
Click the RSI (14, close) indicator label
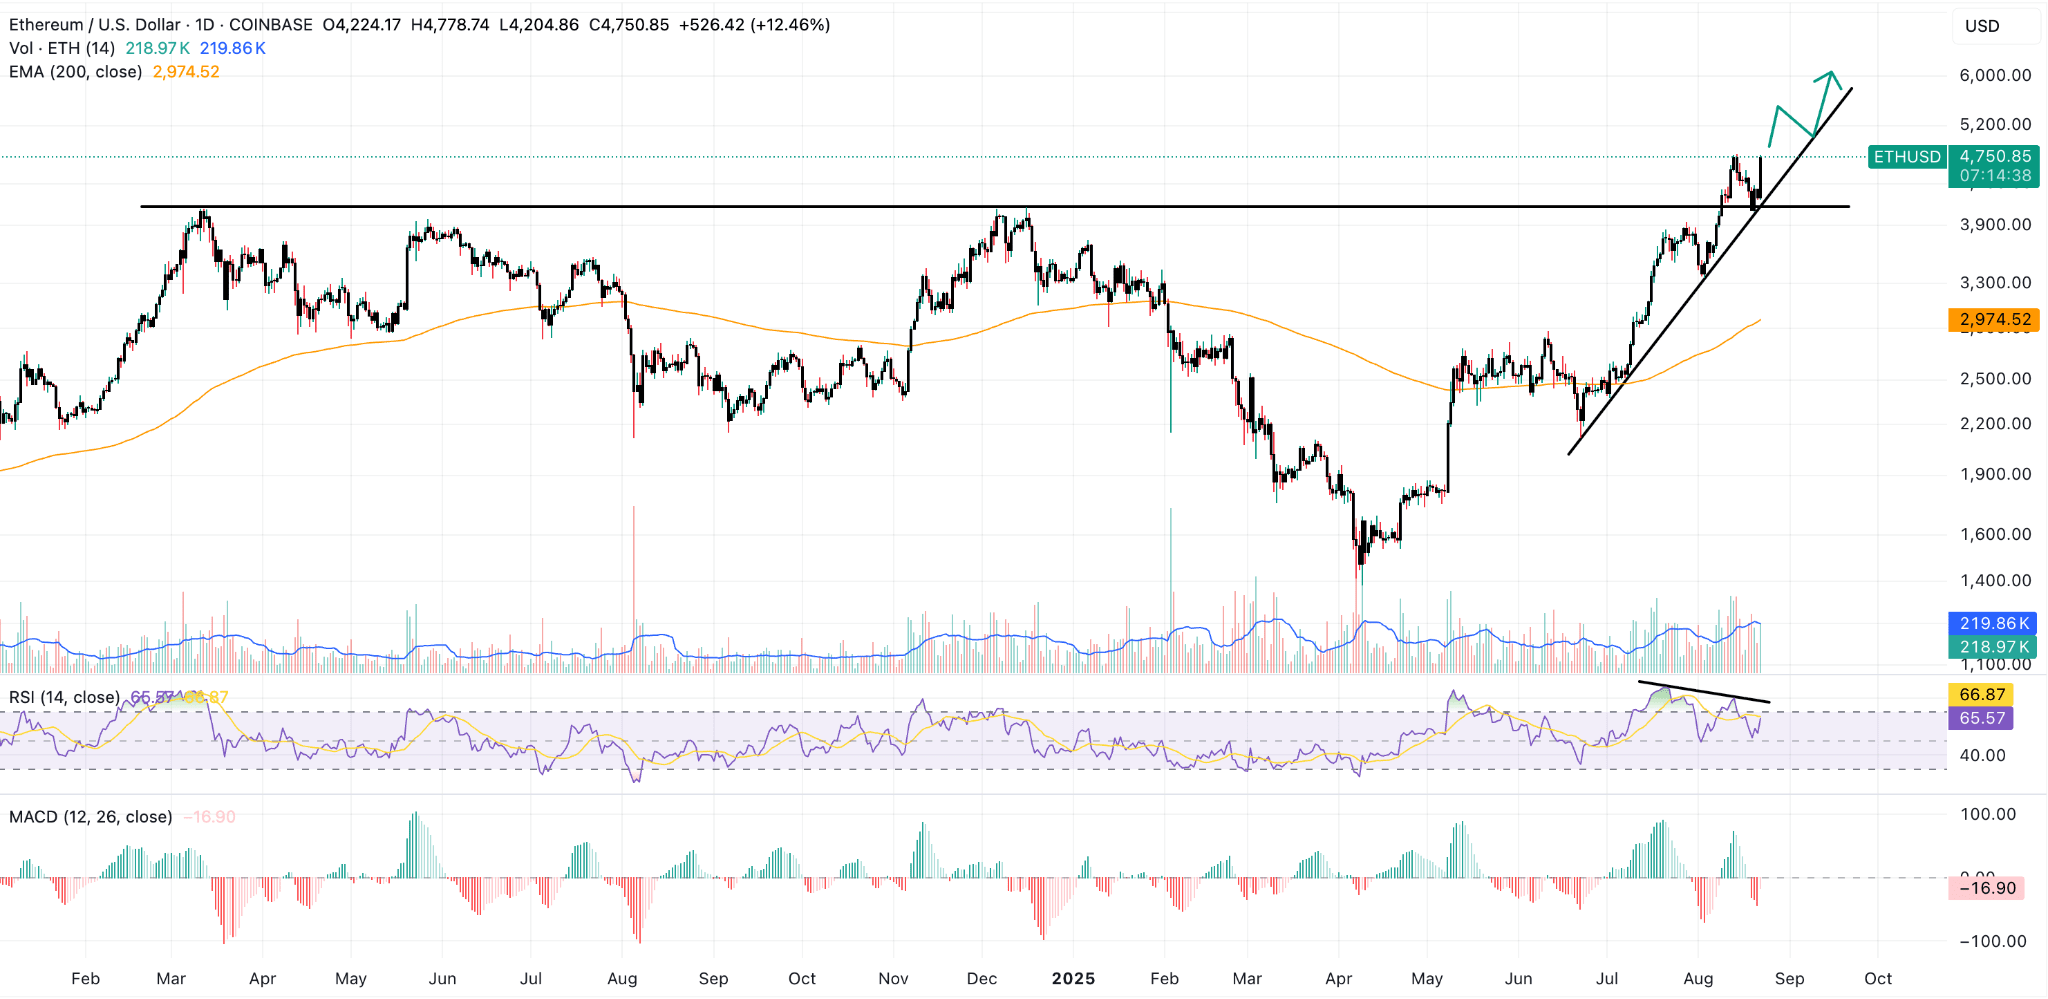coord(65,697)
